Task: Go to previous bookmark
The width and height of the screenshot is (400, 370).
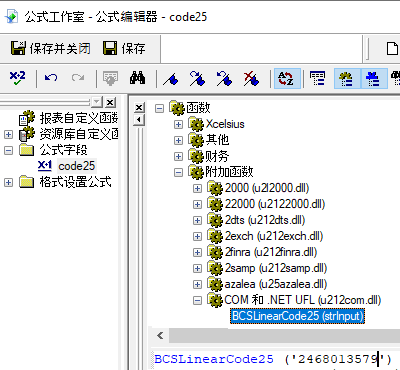Action: click(x=224, y=79)
